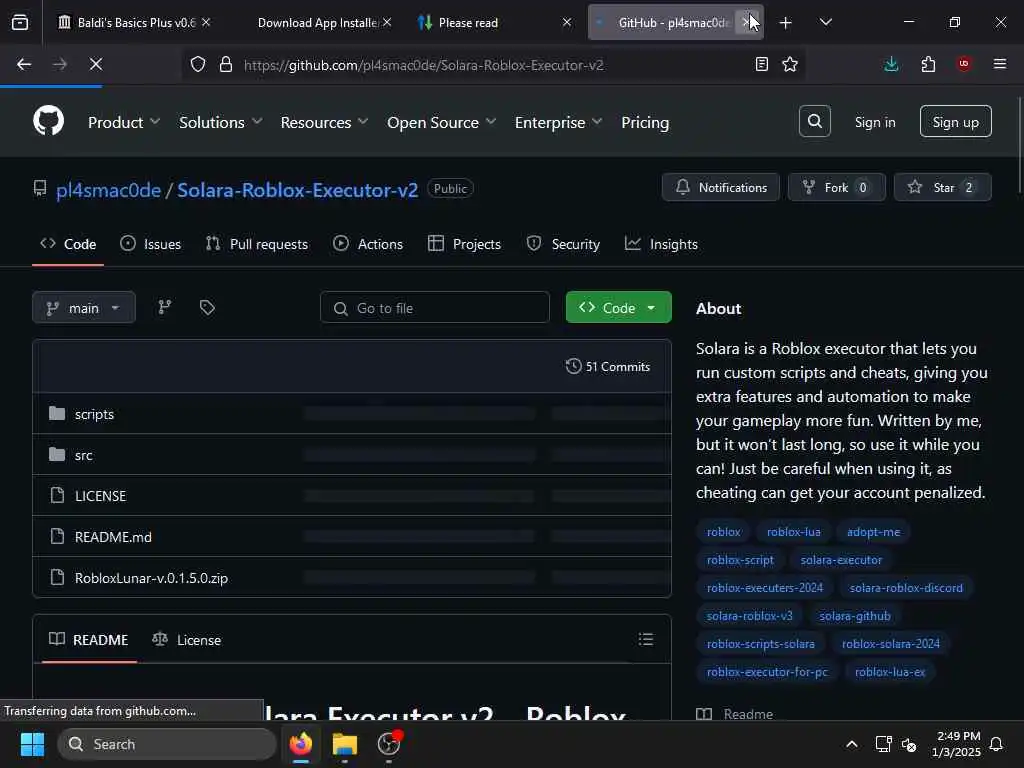Switch to Issues tab
Screen dimensions: 1024x768
pyautogui.click(x=151, y=244)
